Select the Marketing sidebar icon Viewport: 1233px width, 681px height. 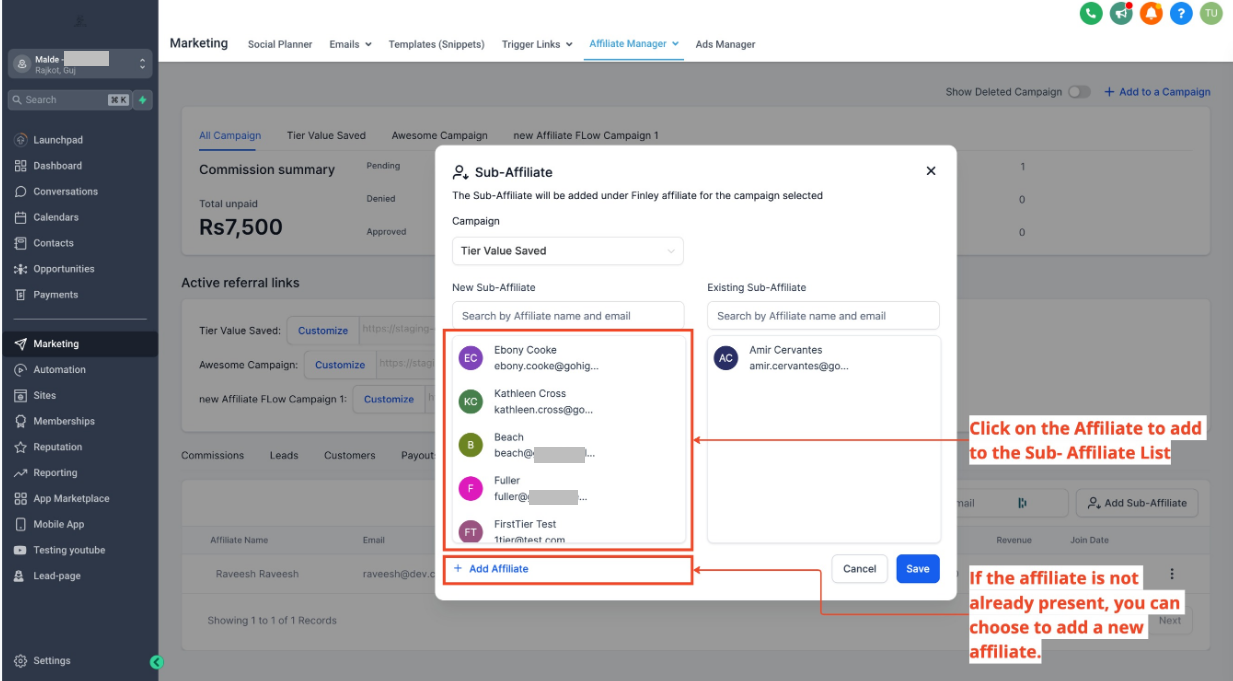(x=20, y=344)
